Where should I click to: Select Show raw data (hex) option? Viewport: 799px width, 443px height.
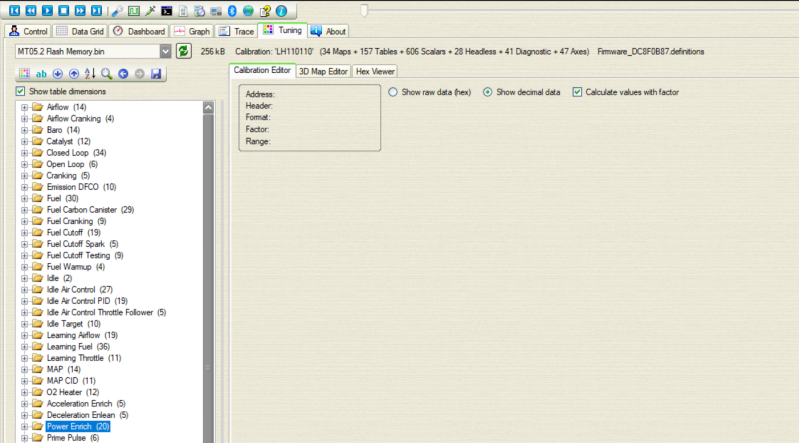[393, 92]
